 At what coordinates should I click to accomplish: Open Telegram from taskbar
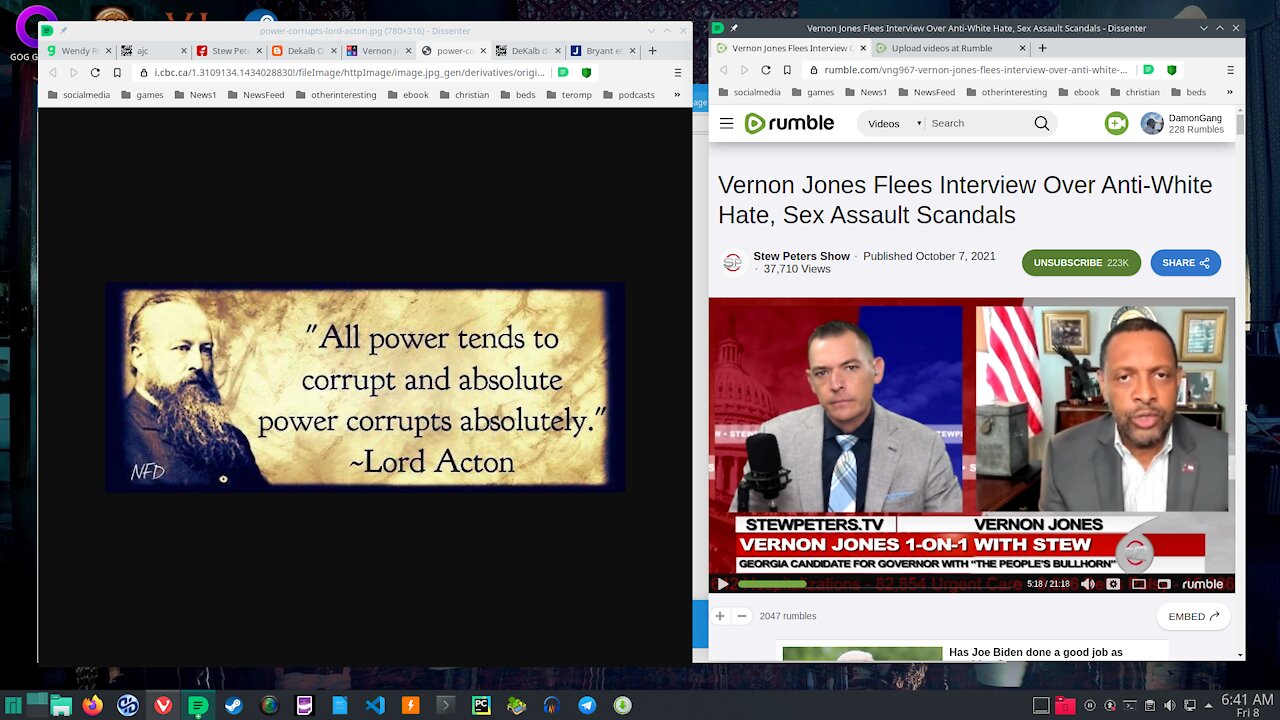pyautogui.click(x=587, y=705)
